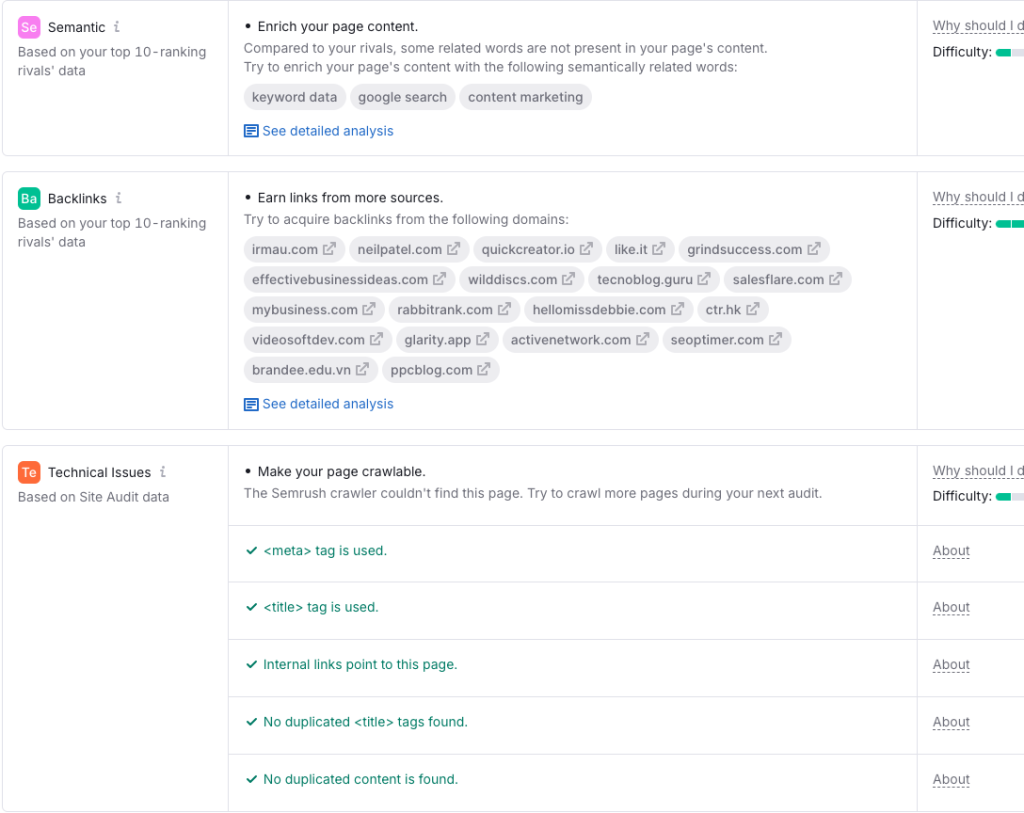Click the info icon beside Backlinks heading
Screen dimensions: 1024x813
pos(120,198)
